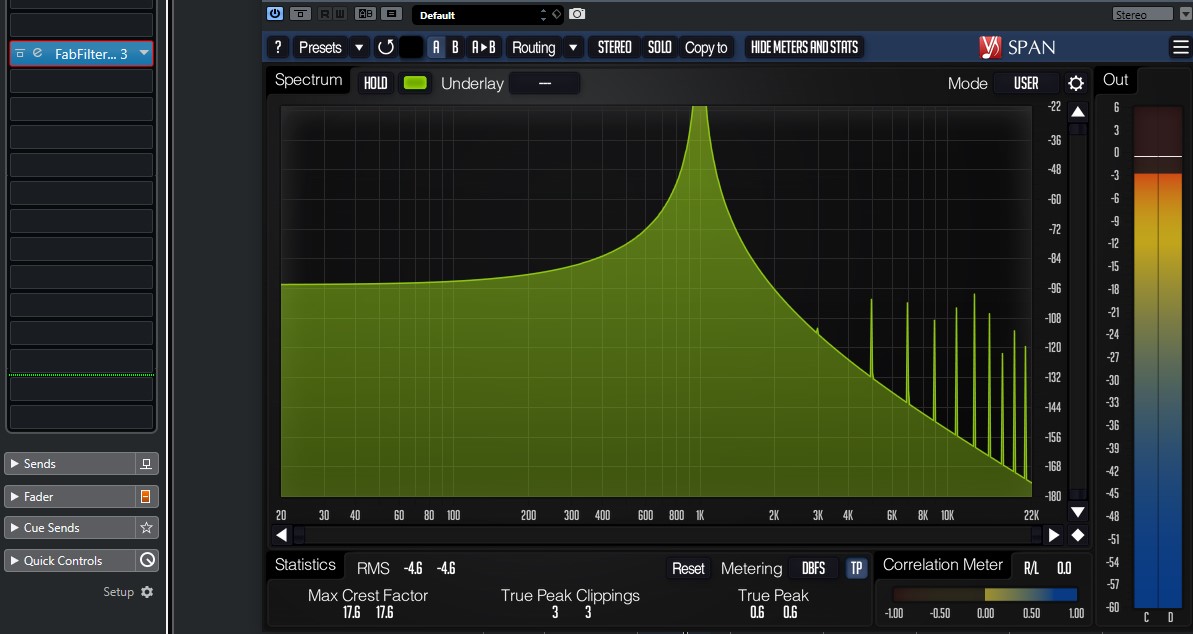Image resolution: width=1193 pixels, height=634 pixels.
Task: Open the hamburger menu in SPAN
Action: 1180,47
